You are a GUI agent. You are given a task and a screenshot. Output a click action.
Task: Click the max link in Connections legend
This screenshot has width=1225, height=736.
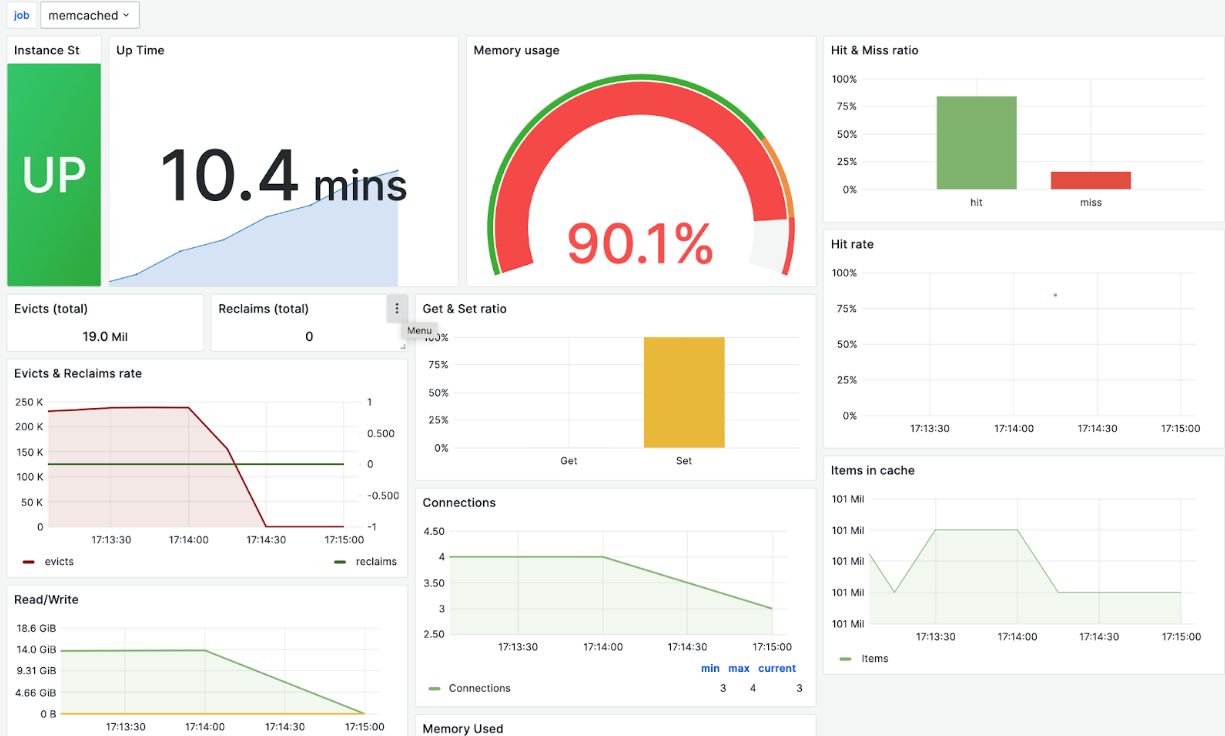tap(738, 668)
